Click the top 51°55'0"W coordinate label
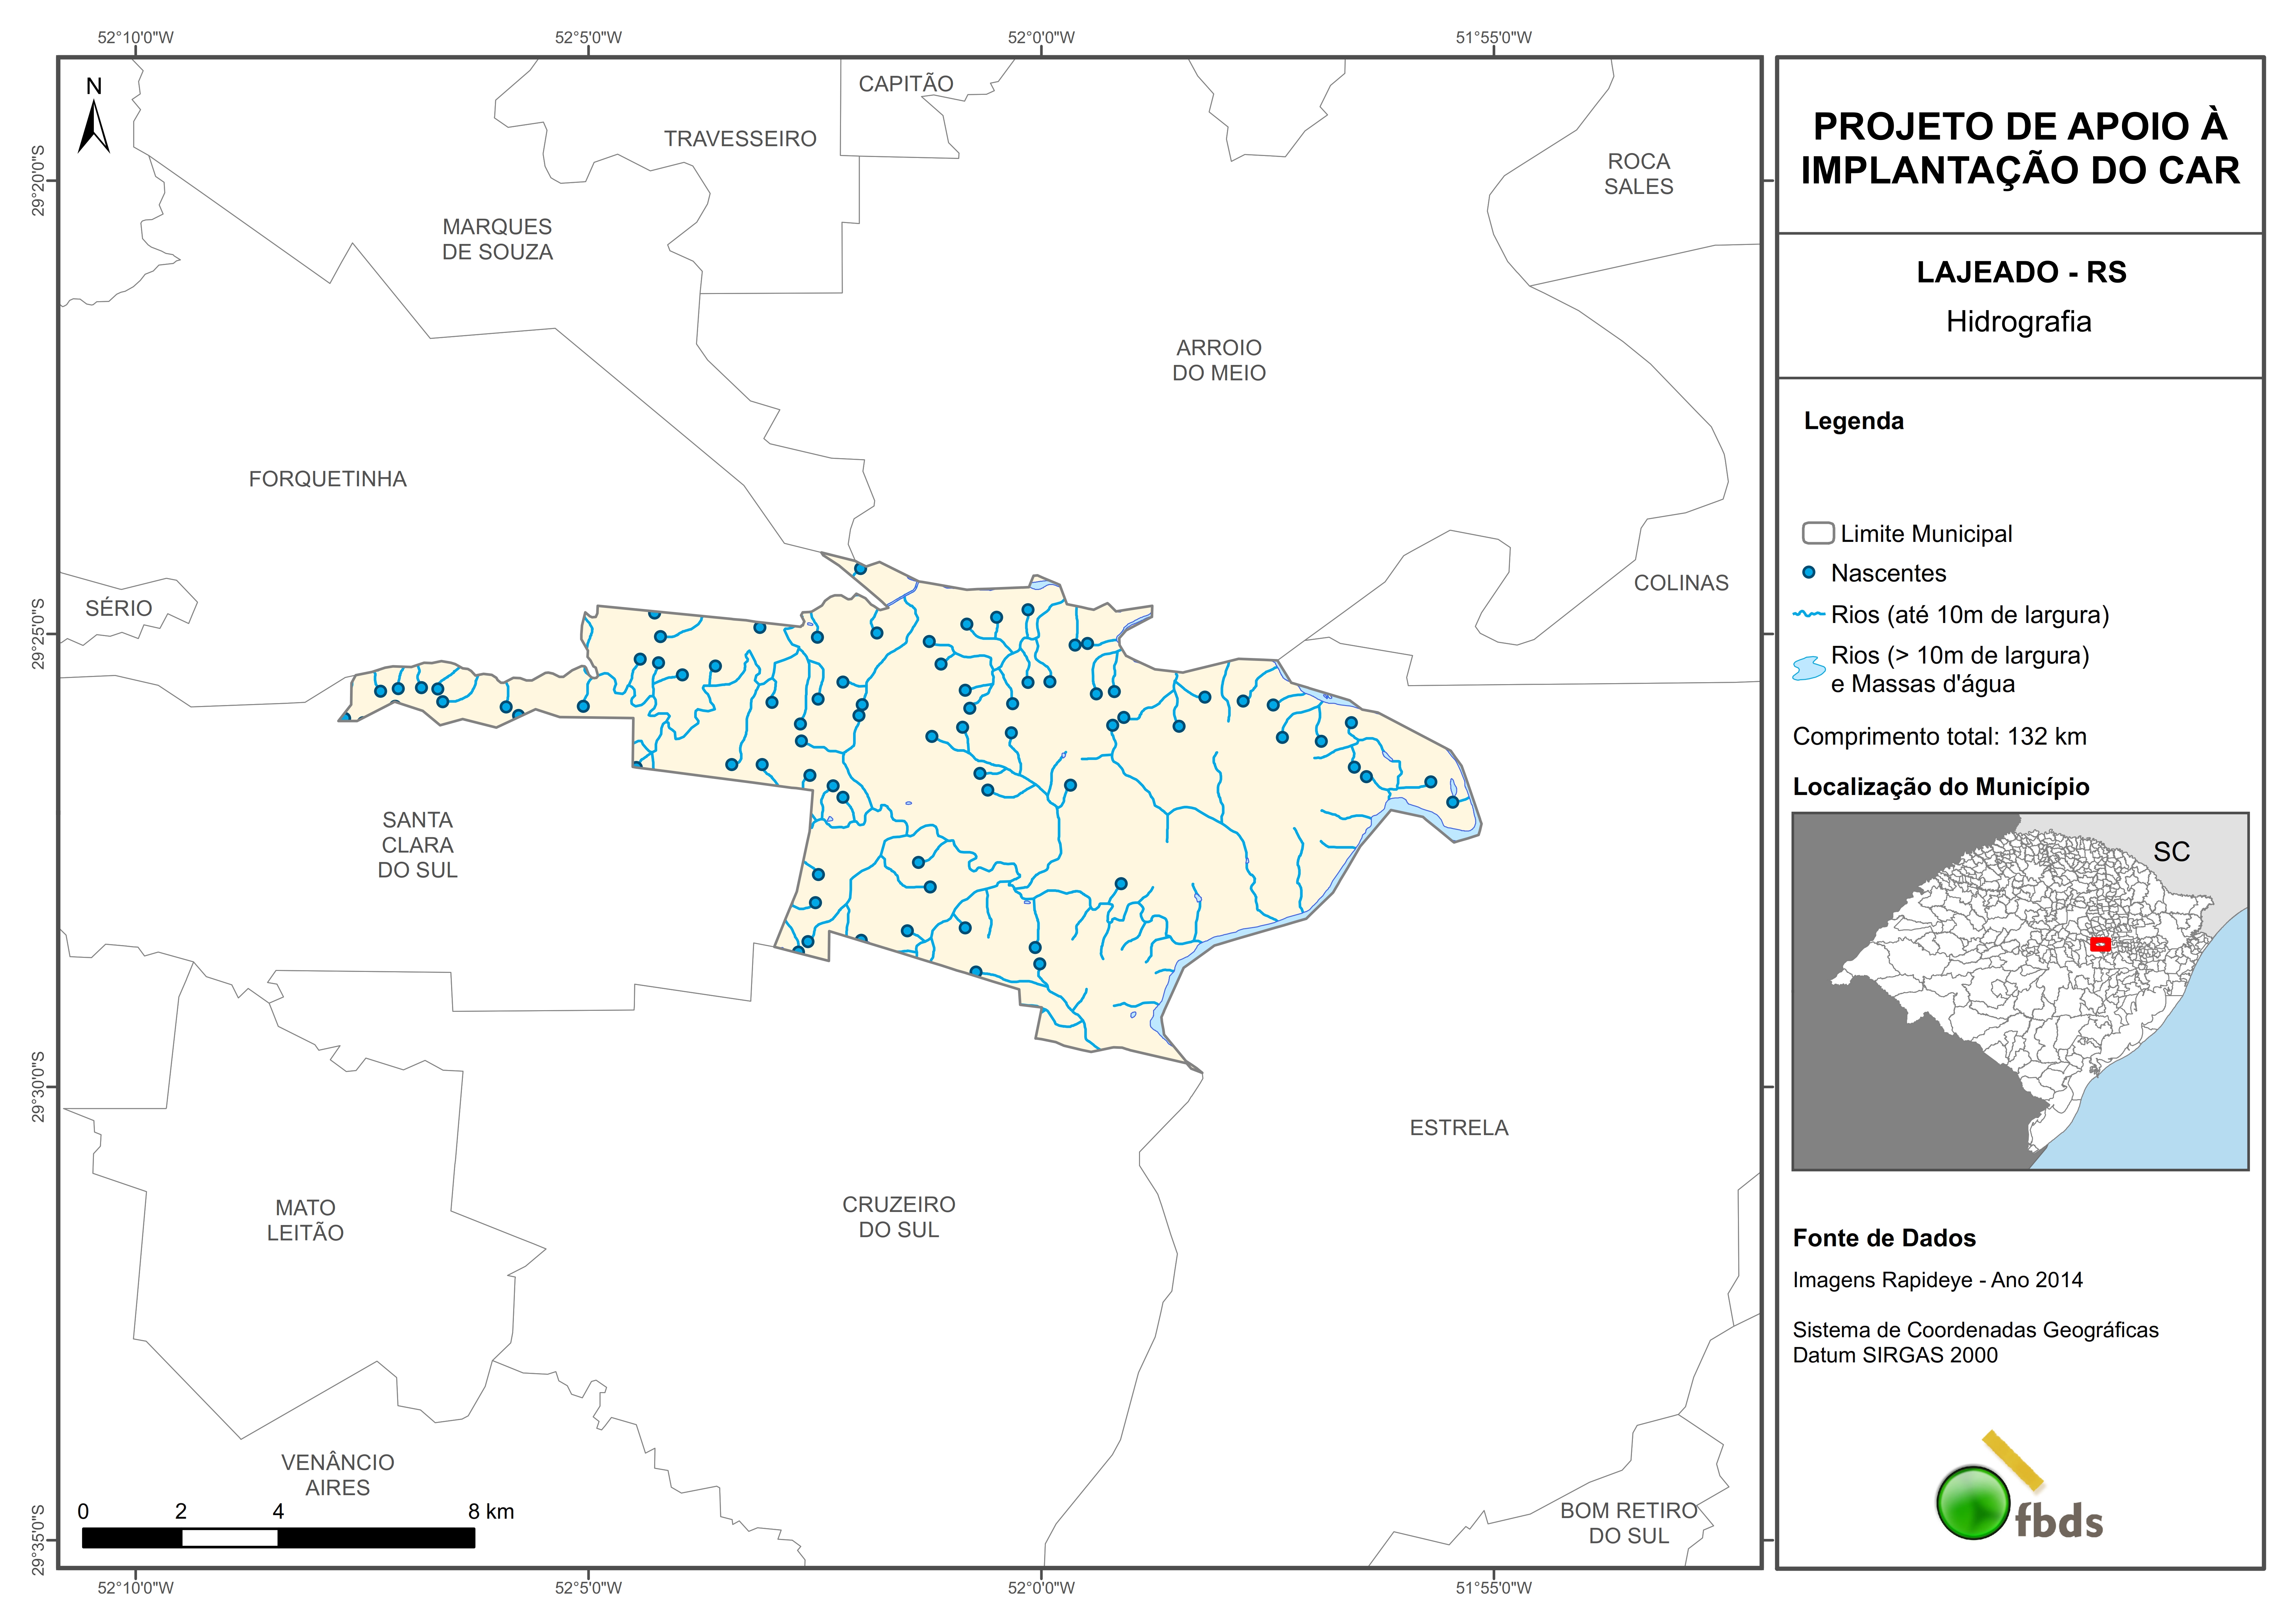Viewport: 2295px width, 1624px height. coord(1494,38)
